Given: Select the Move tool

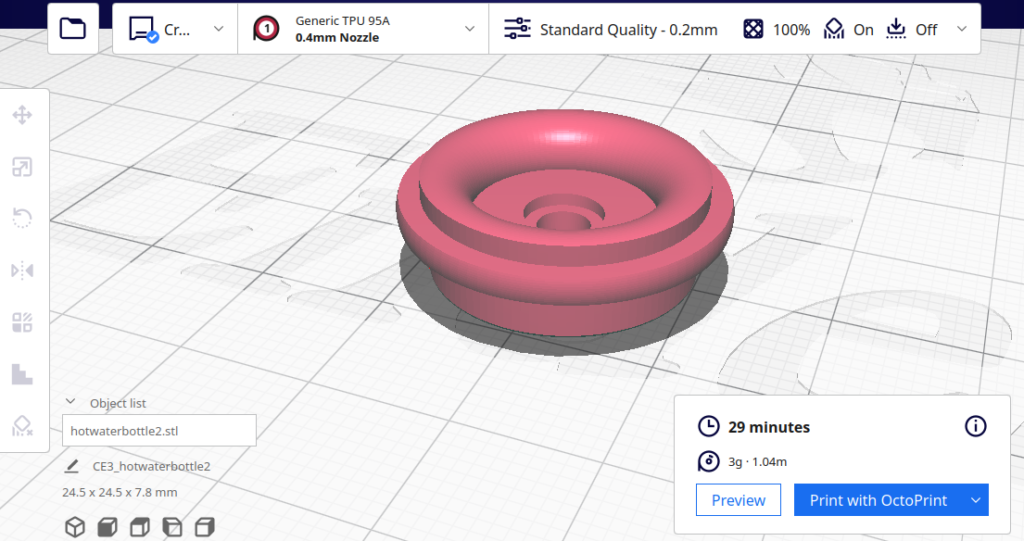Looking at the screenshot, I should pos(22,116).
